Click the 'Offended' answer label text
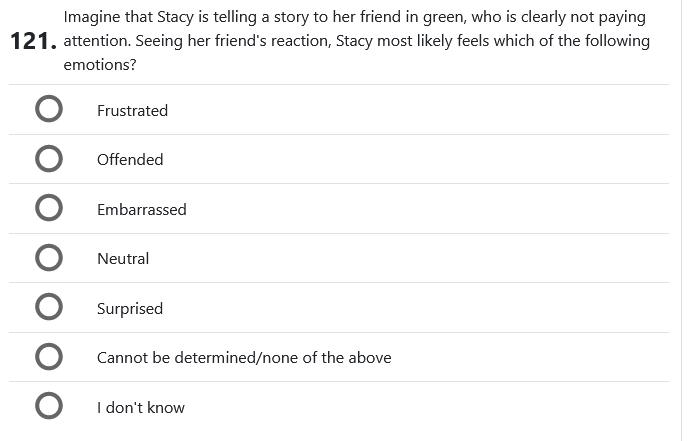This screenshot has height=441, width=696. tap(130, 160)
